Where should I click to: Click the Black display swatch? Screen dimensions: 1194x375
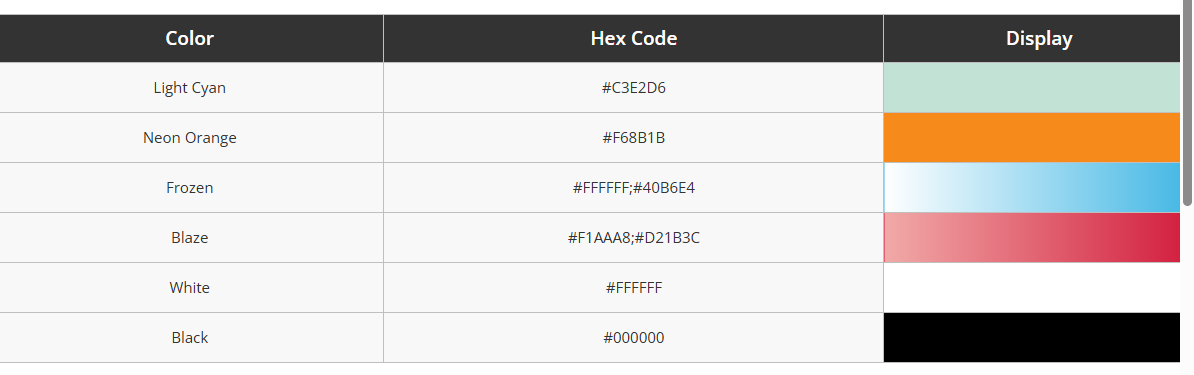1032,338
